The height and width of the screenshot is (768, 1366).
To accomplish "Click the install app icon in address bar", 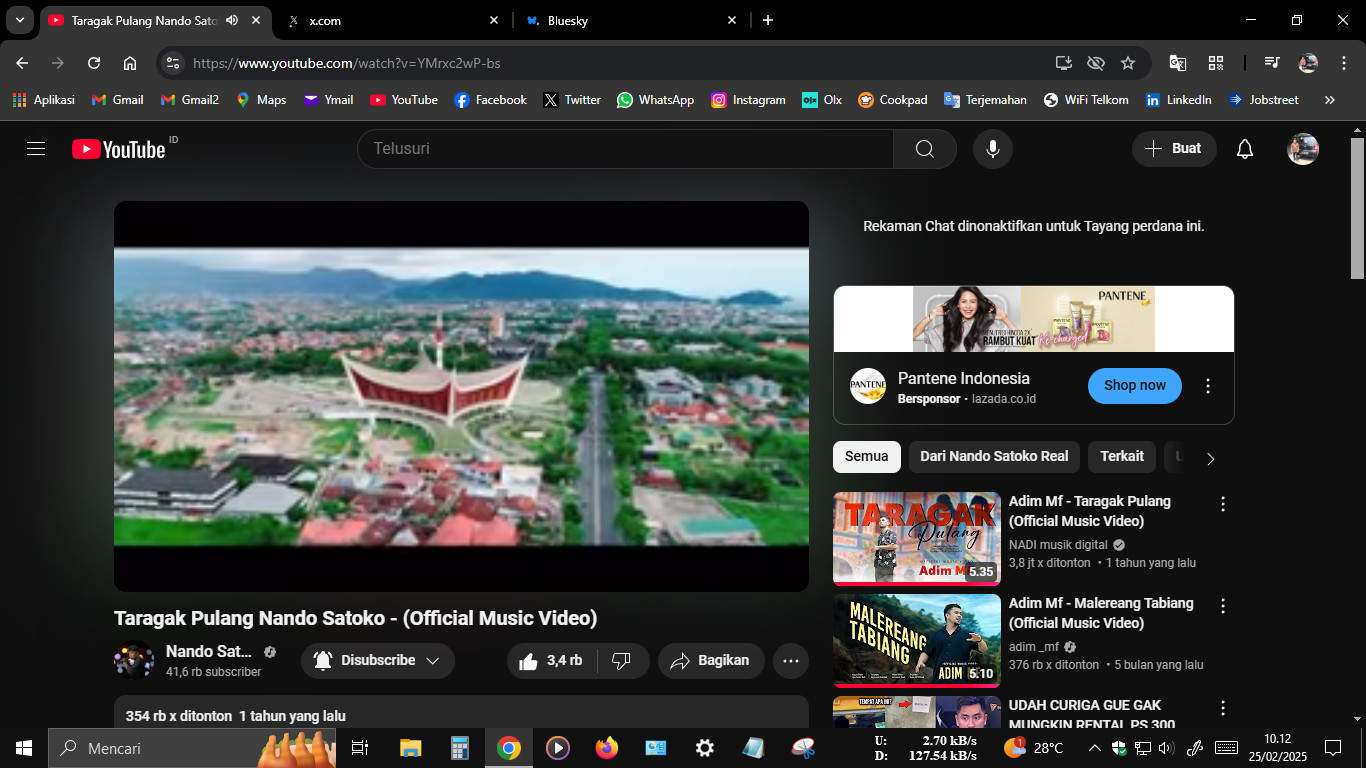I will tap(1064, 63).
